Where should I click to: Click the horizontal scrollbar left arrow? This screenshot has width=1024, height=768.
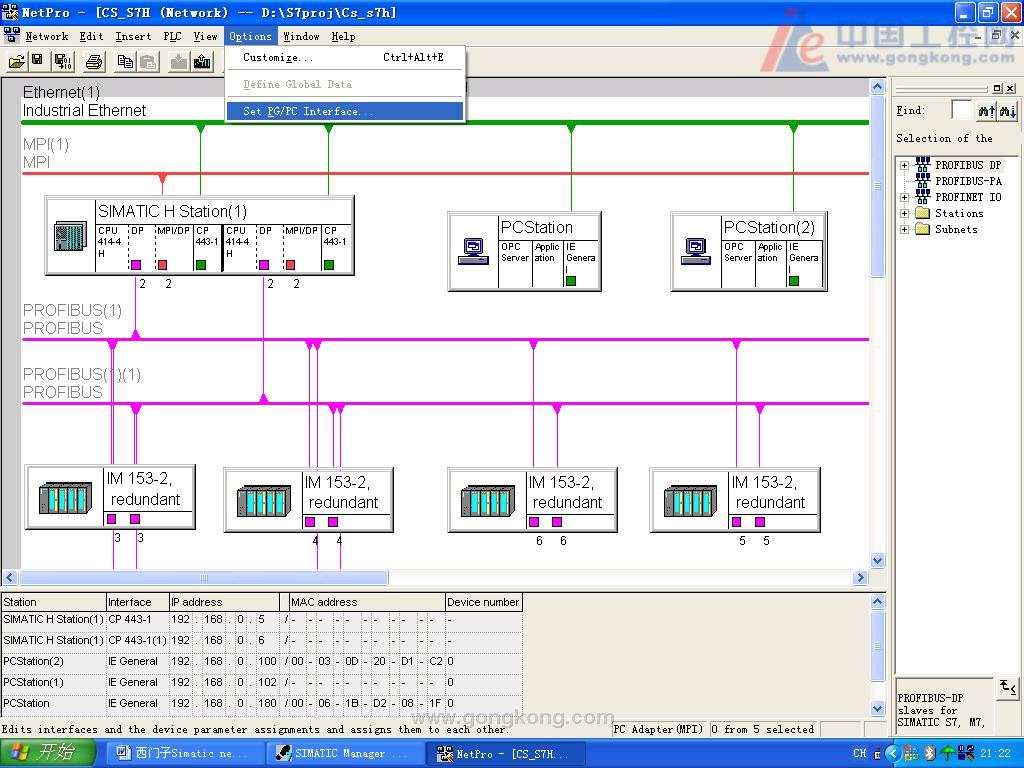point(10,577)
